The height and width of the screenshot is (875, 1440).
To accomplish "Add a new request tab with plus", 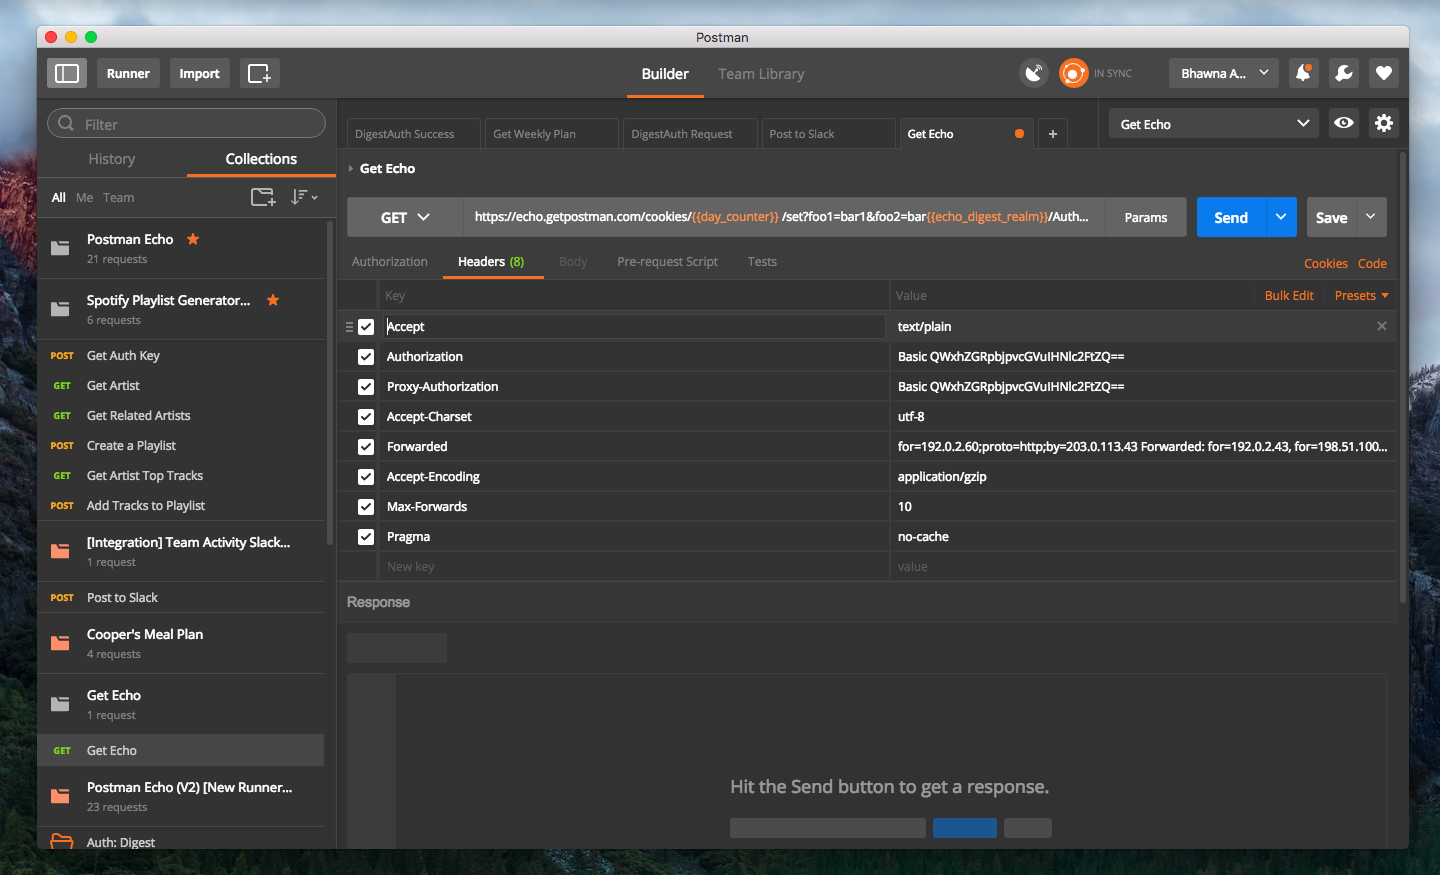I will tap(1053, 133).
